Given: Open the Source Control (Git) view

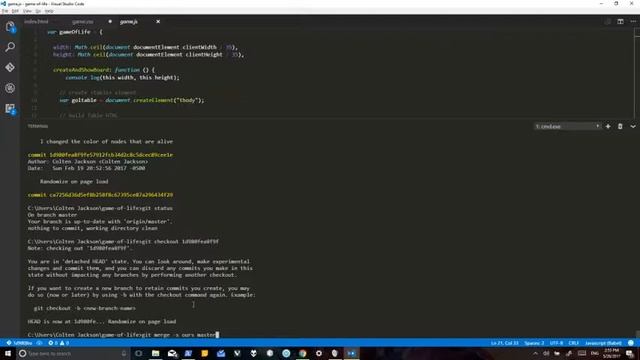Looking at the screenshot, I should tap(10, 67).
